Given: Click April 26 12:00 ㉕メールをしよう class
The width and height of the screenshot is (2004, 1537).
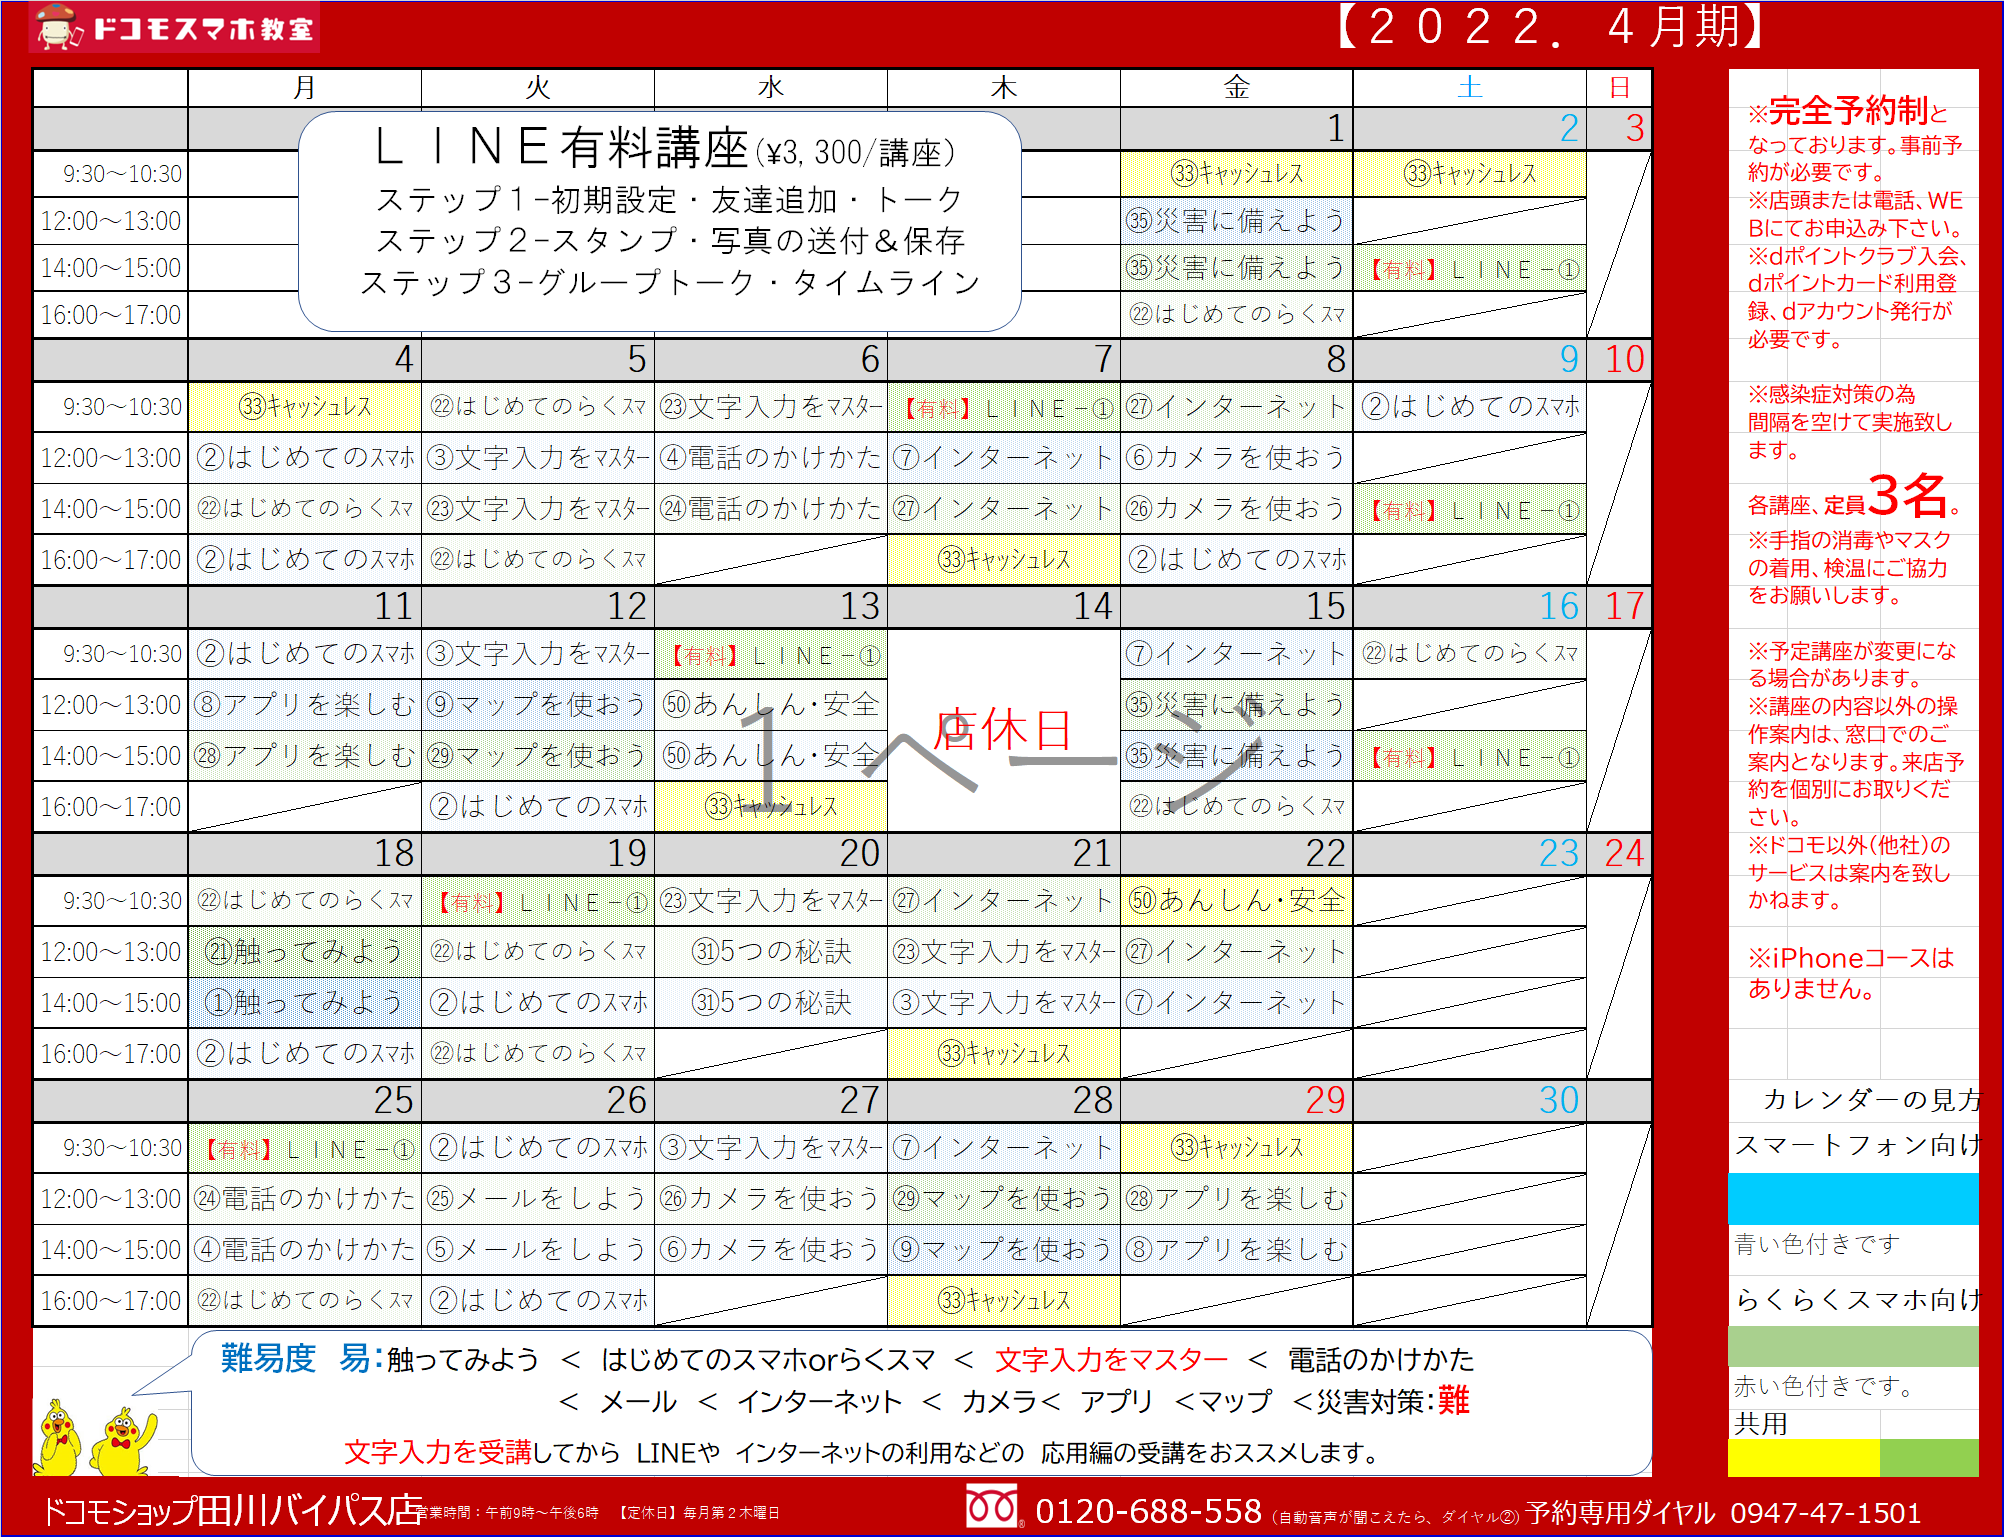Looking at the screenshot, I should tap(537, 1198).
